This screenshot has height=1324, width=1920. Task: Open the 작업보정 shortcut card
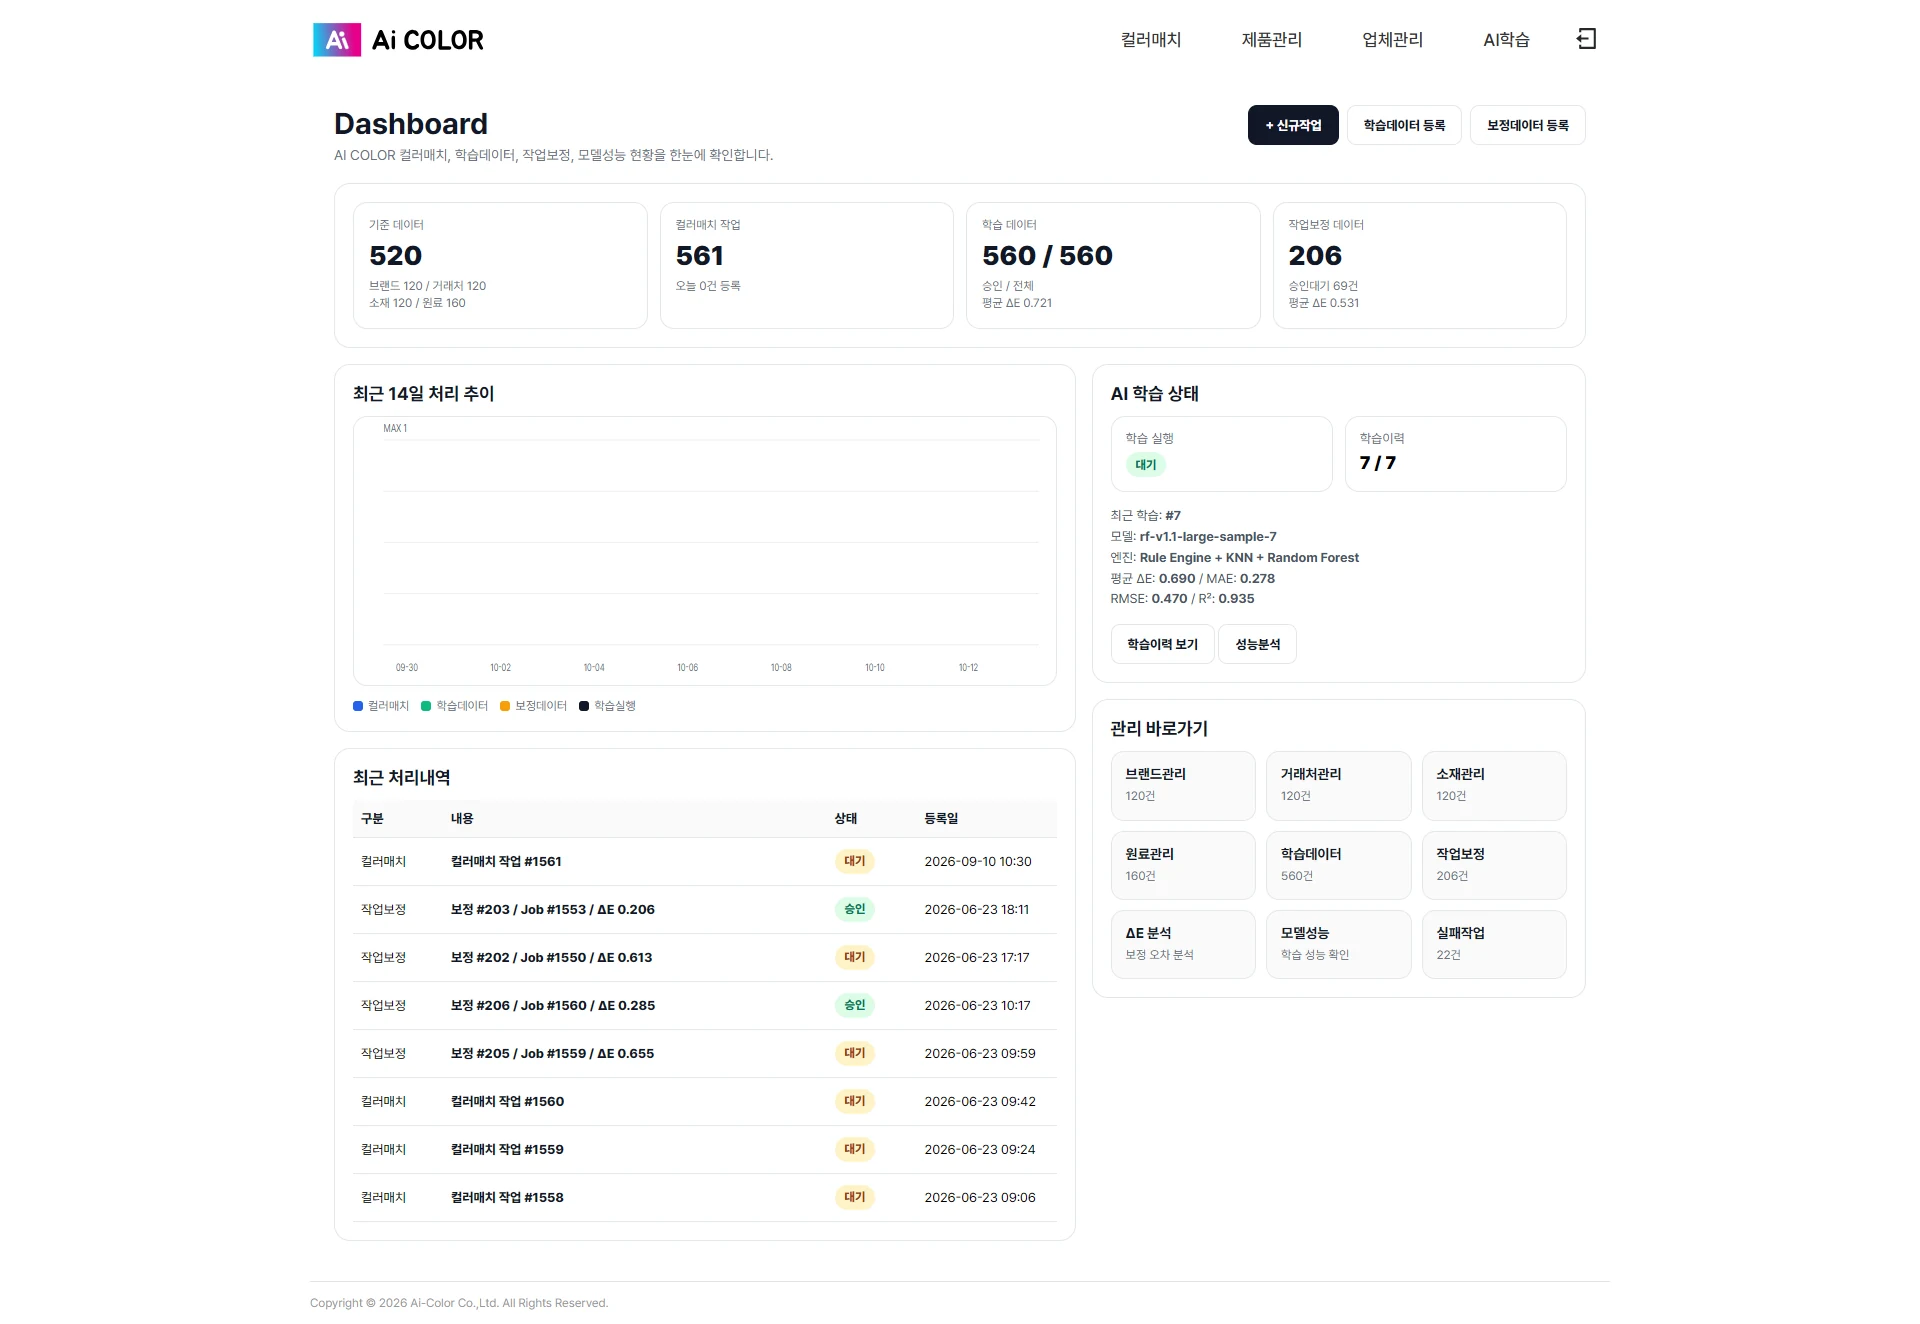(x=1494, y=865)
